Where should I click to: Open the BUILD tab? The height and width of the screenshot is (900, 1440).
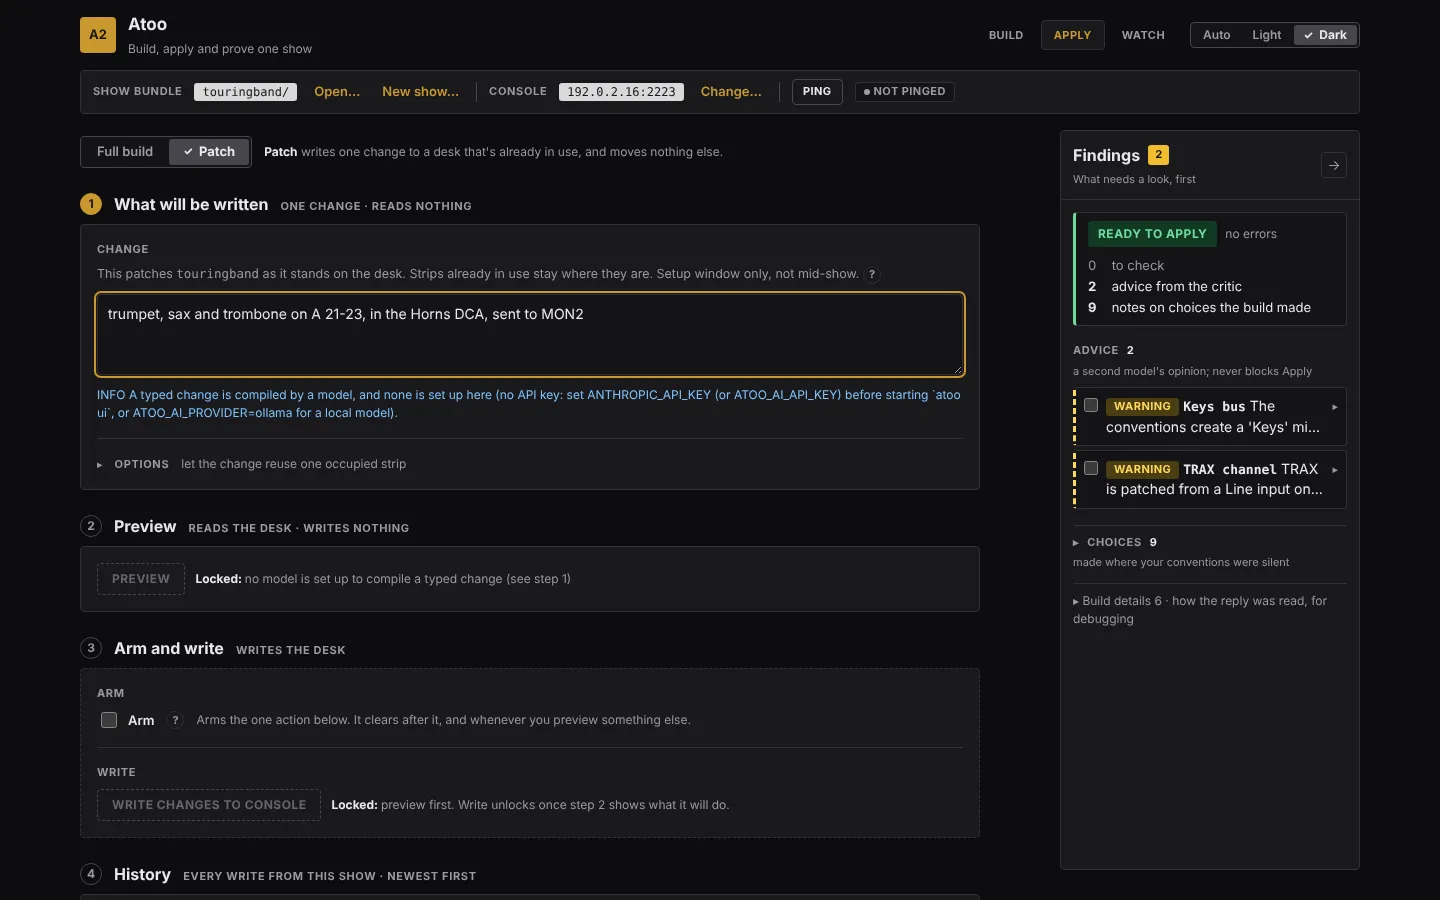pyautogui.click(x=1006, y=35)
